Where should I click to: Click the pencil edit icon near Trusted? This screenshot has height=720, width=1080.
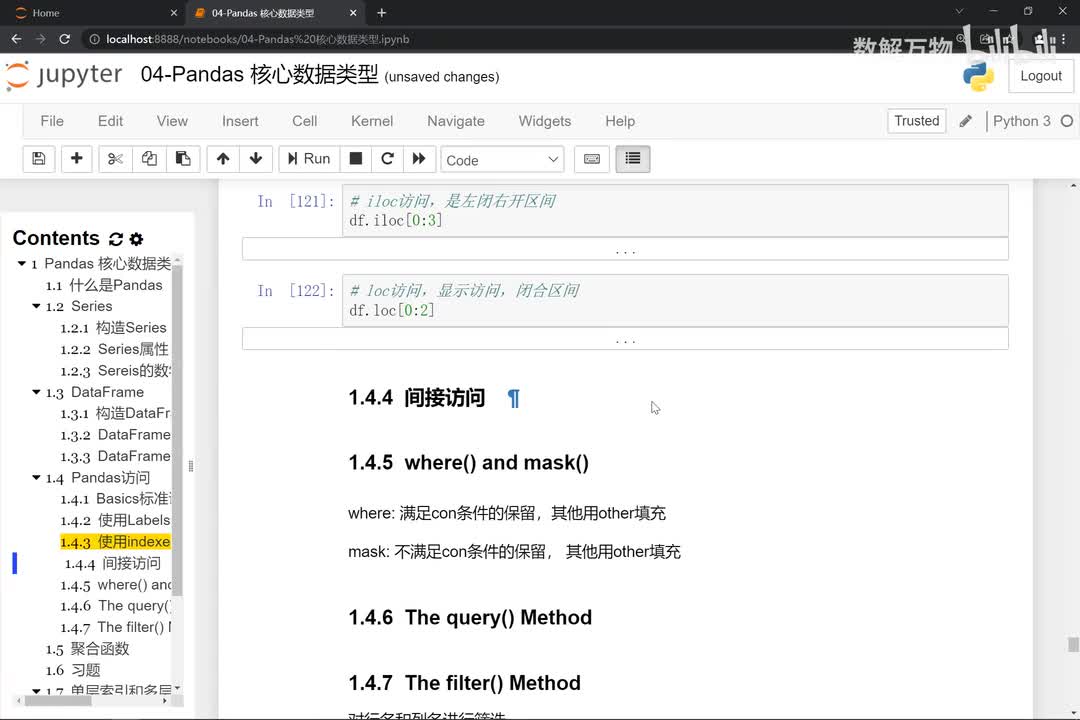pos(966,121)
